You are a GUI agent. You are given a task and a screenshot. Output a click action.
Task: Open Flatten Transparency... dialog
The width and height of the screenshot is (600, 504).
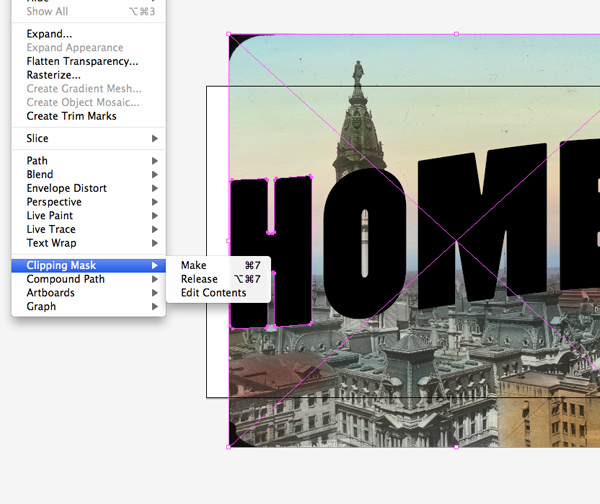pyautogui.click(x=88, y=61)
